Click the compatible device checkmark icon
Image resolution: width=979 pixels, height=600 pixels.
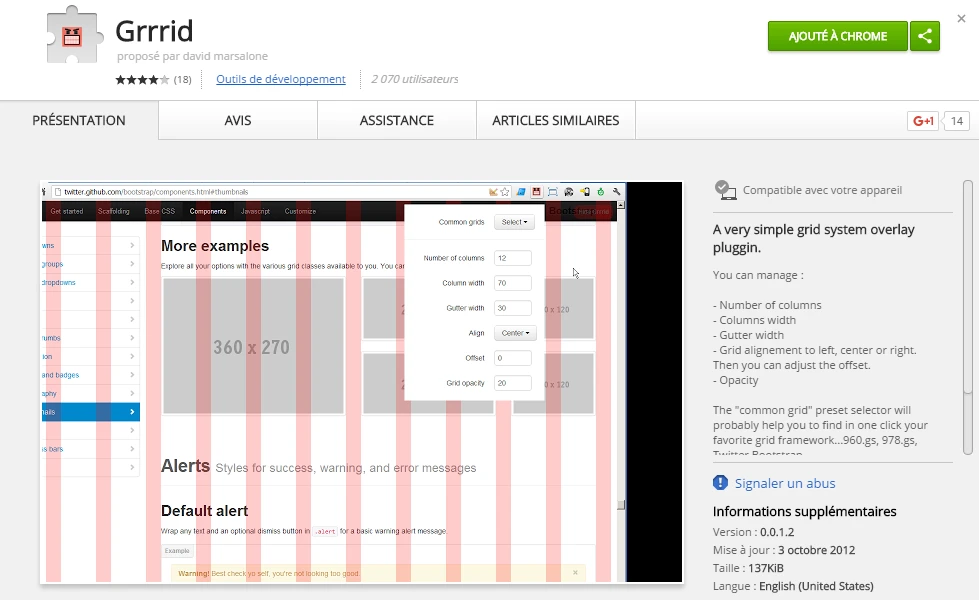[724, 190]
